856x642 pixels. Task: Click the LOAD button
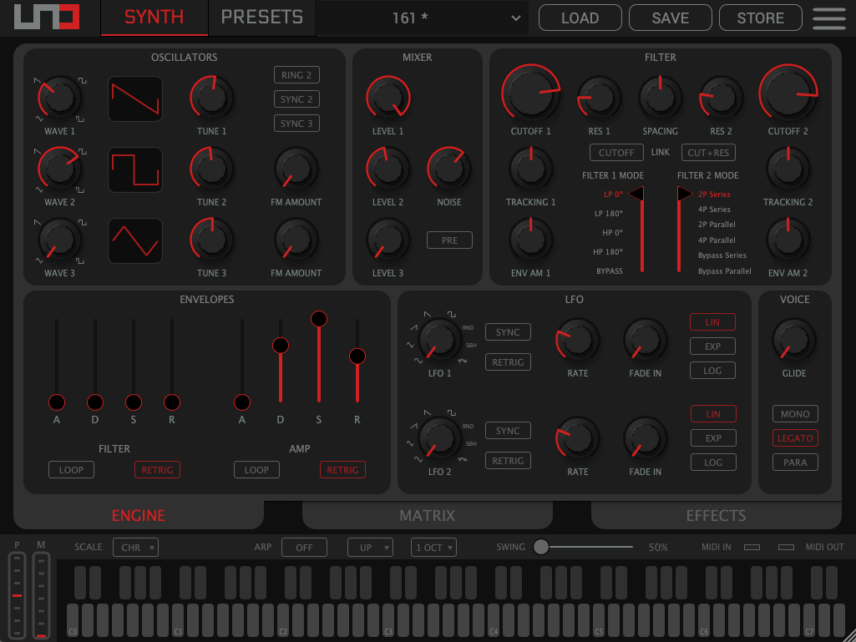pos(580,18)
